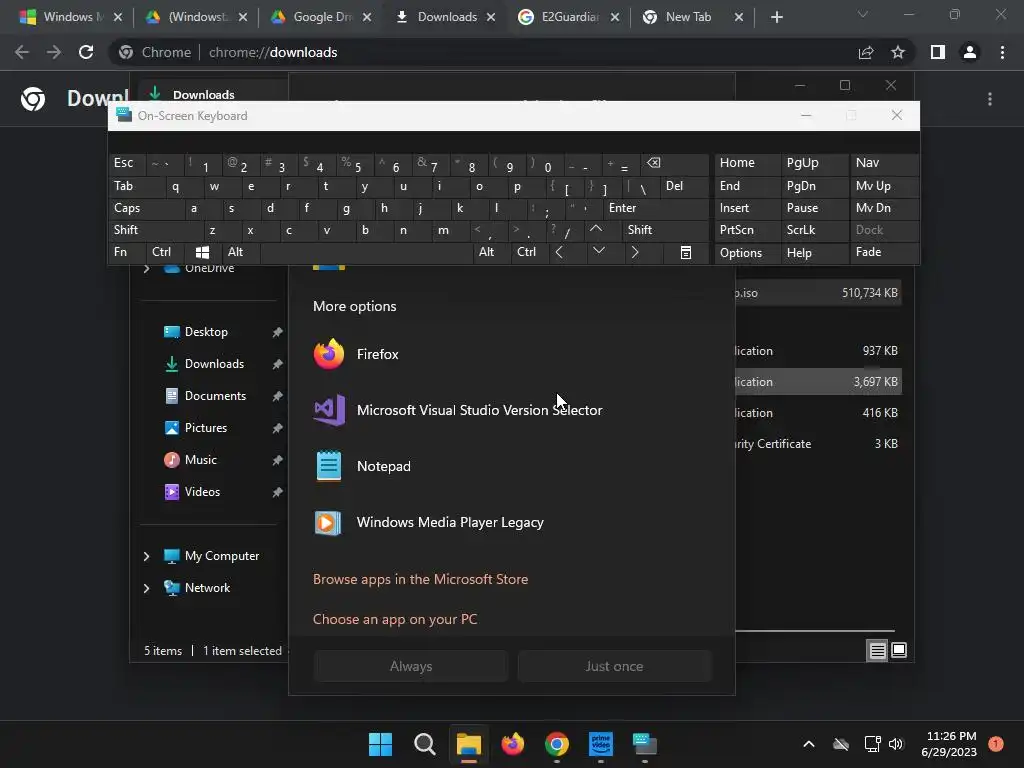Click the Fade key on On-Screen Keyboard
This screenshot has height=768, width=1024.
pyautogui.click(x=884, y=252)
